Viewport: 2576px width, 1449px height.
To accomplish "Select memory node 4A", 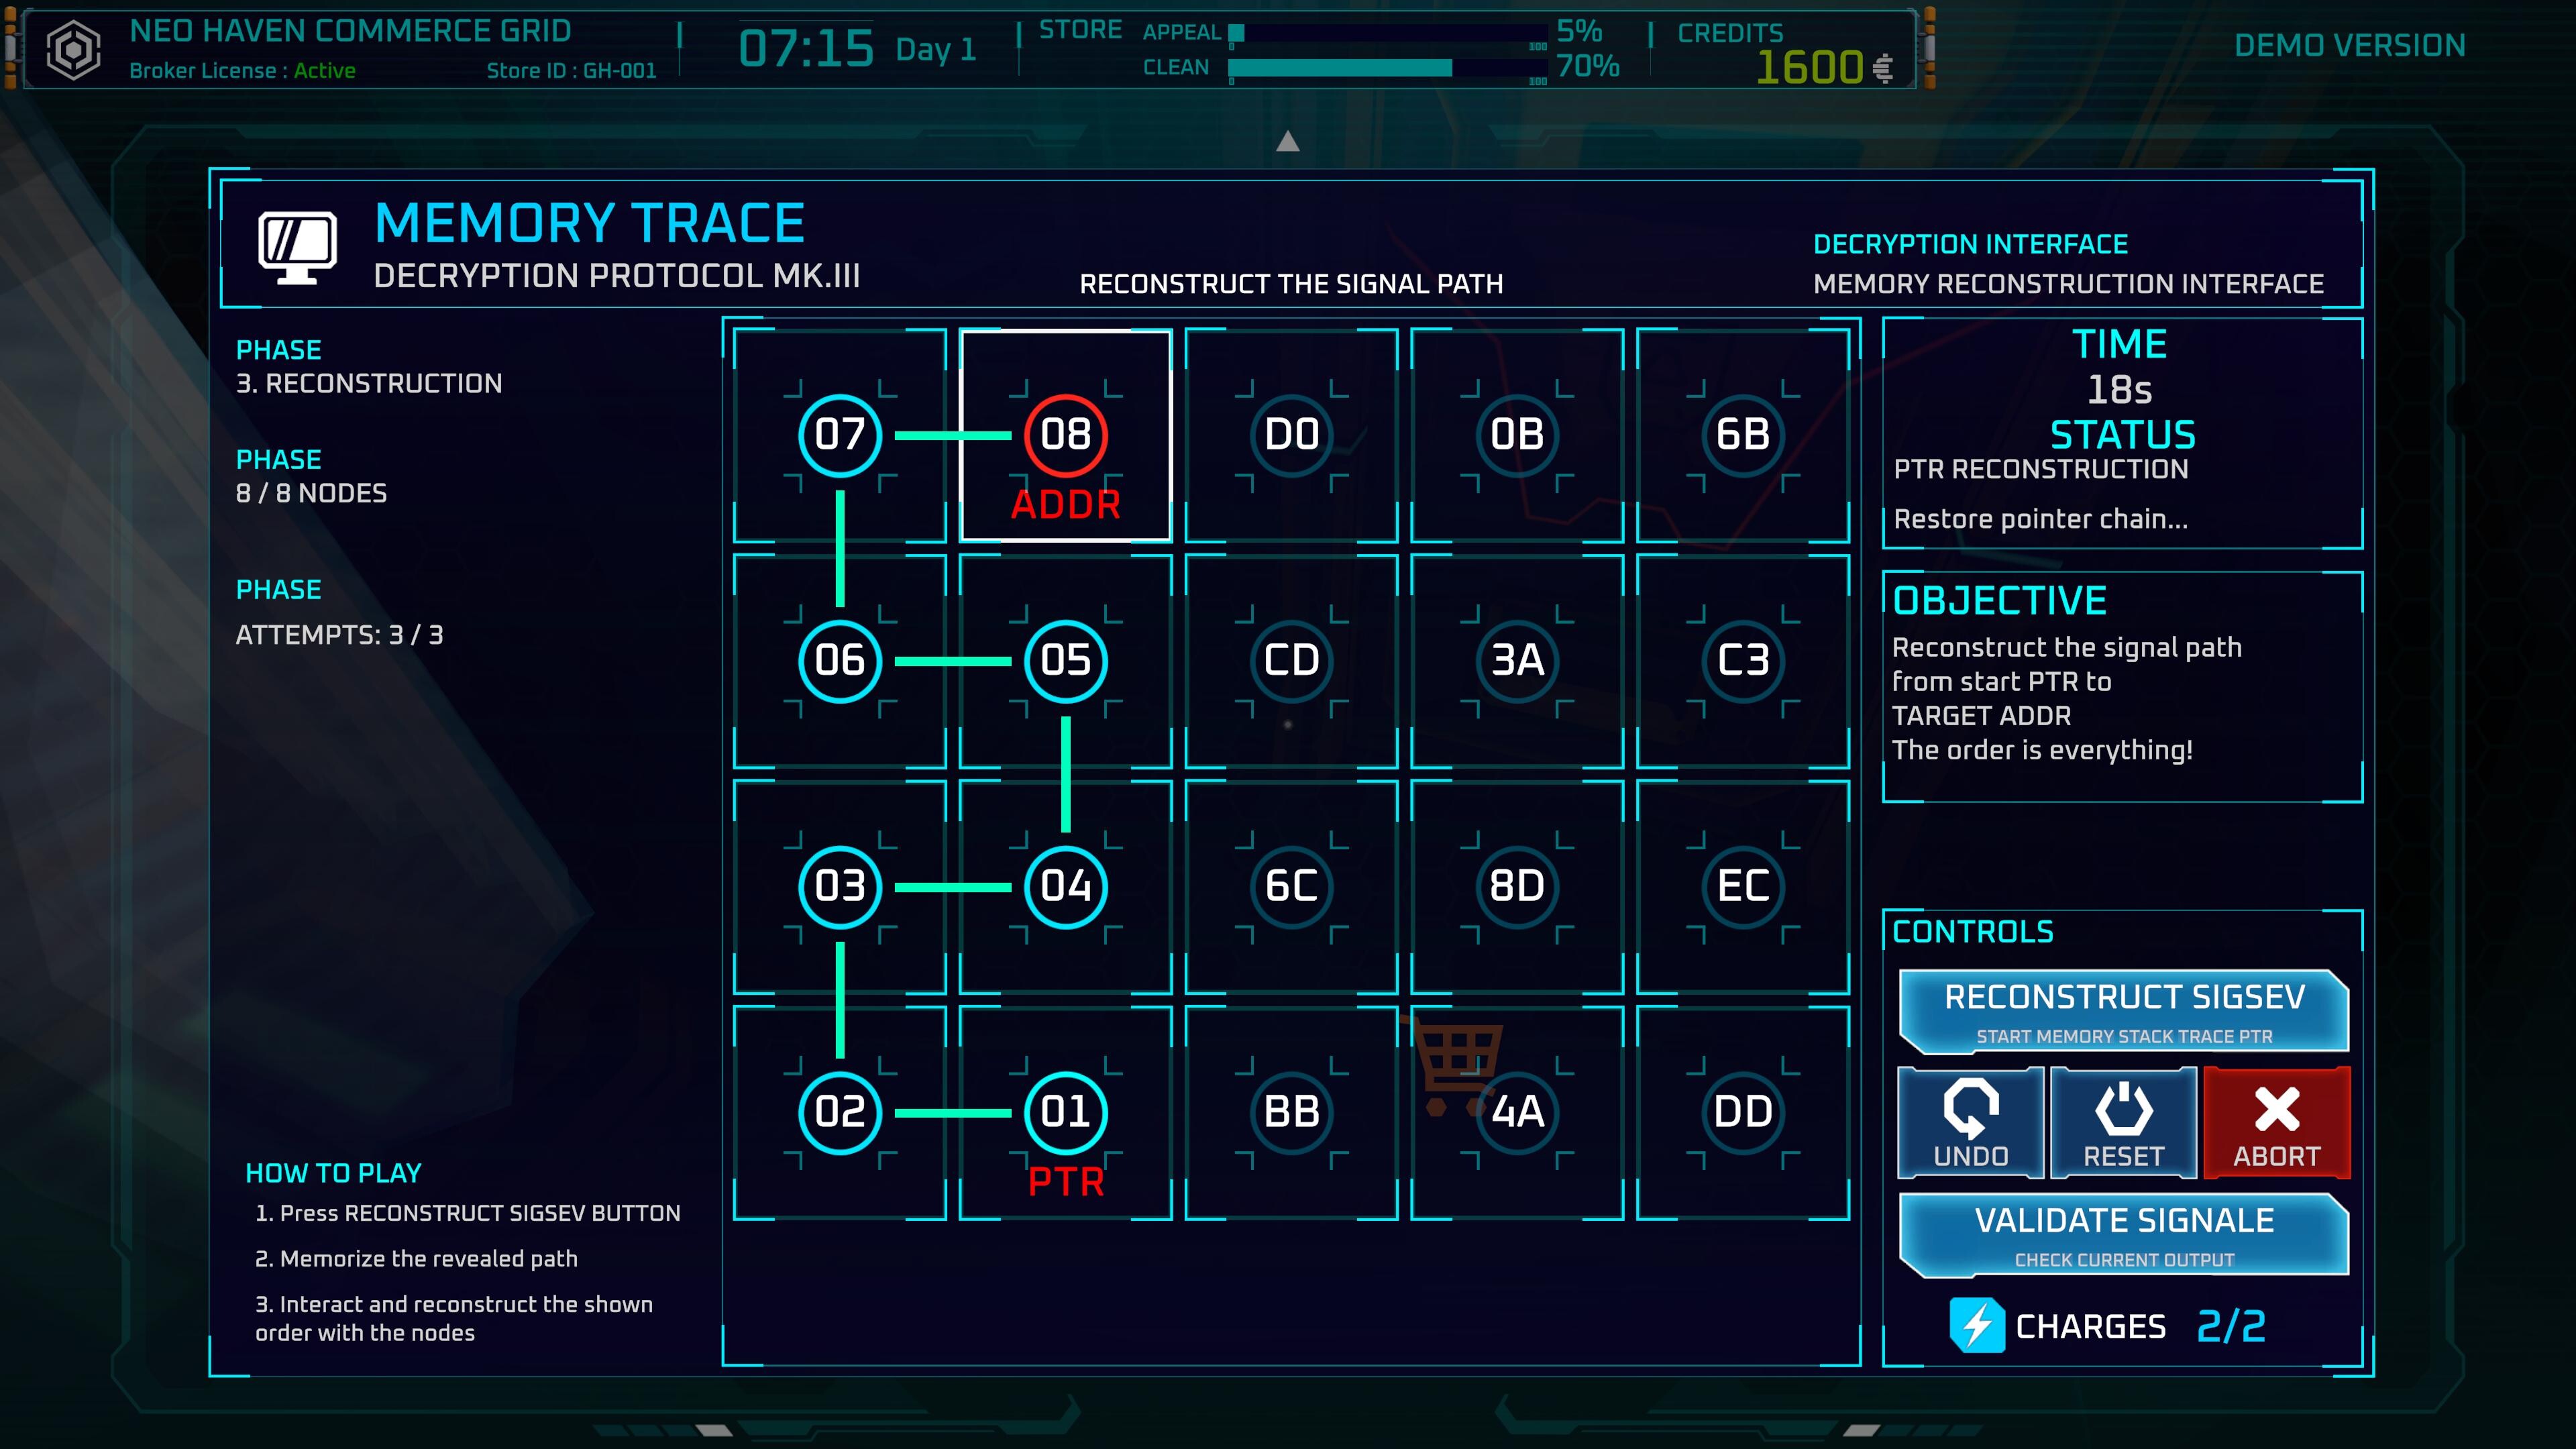I will (x=1517, y=1112).
